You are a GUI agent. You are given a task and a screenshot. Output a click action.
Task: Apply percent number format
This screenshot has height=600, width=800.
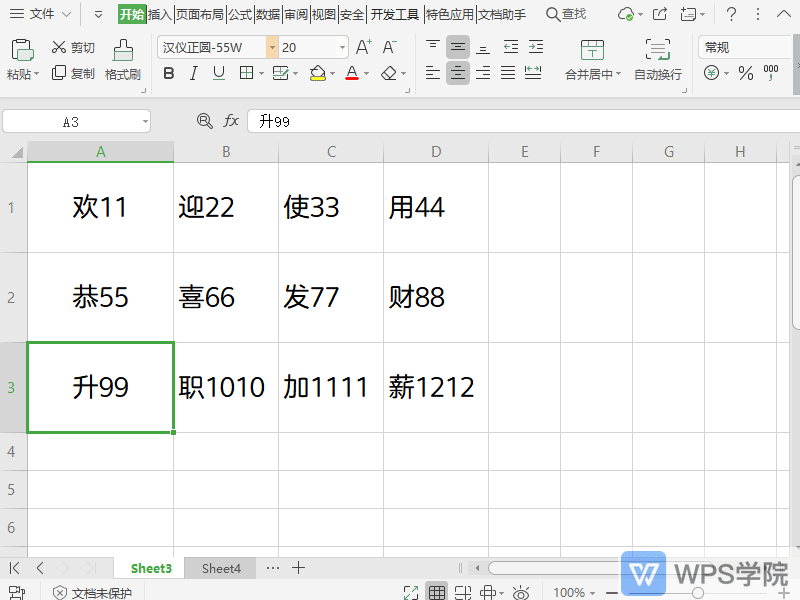tap(746, 73)
